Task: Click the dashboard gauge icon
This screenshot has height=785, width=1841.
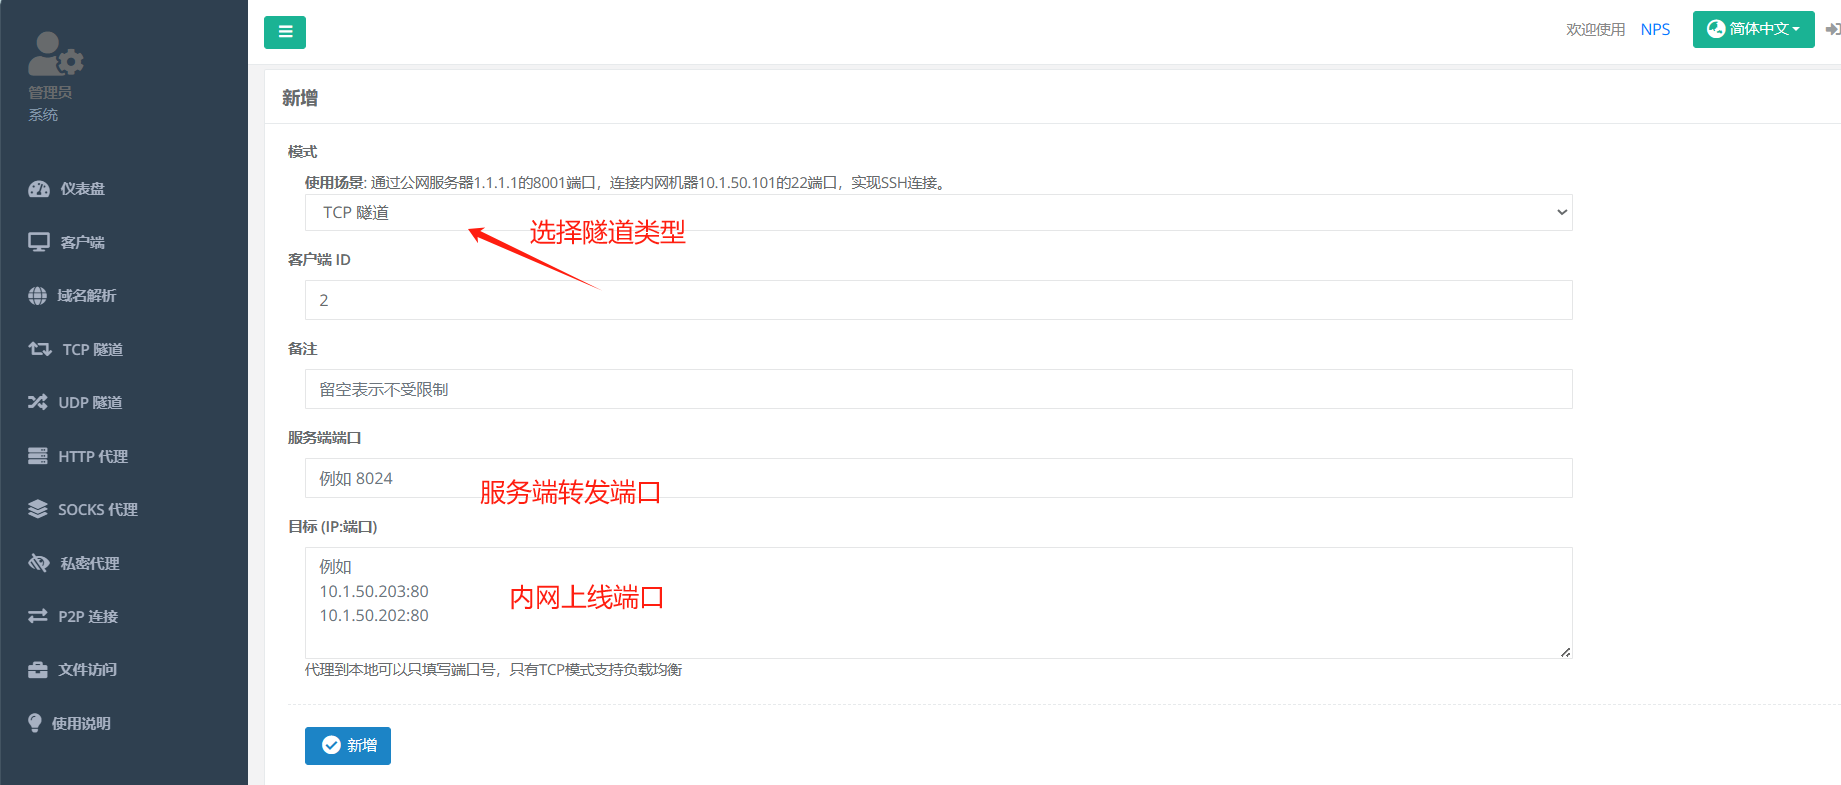Action: click(39, 189)
